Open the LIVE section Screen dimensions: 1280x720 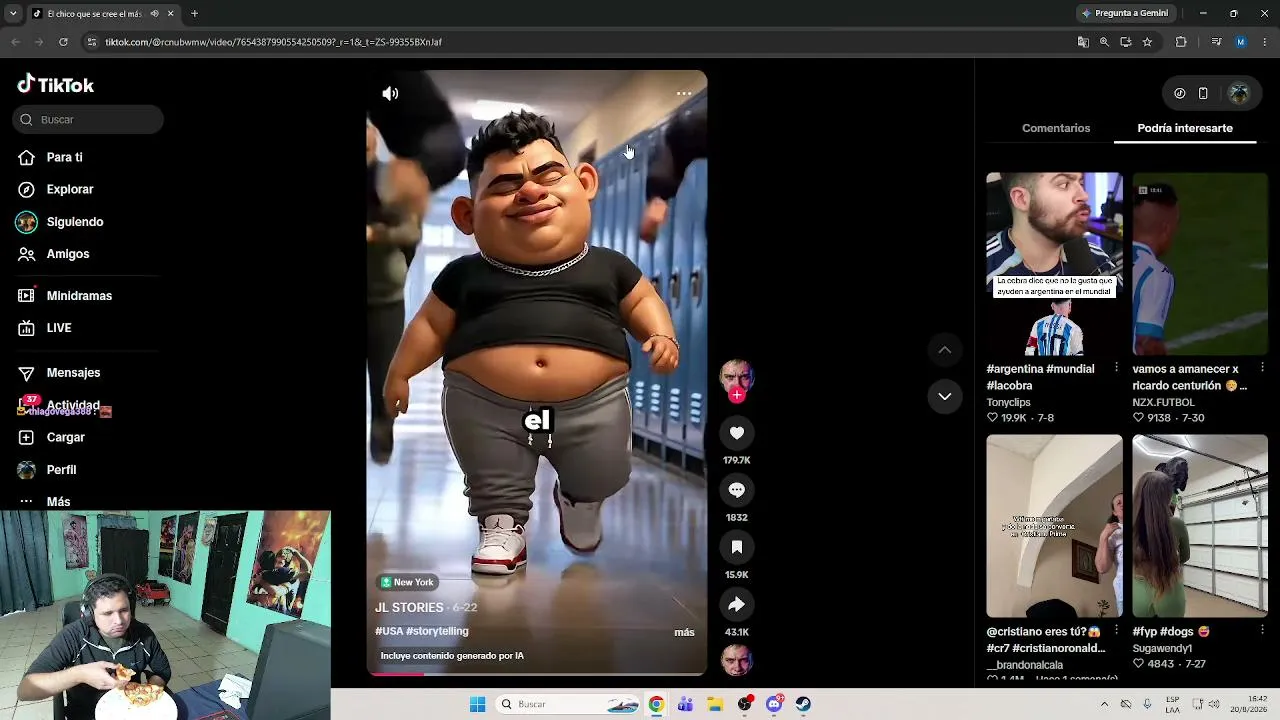58,328
